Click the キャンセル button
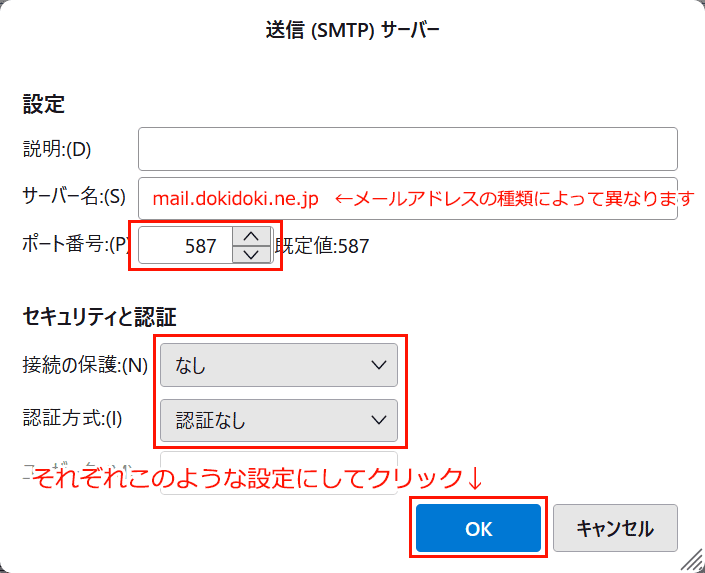Screen dimensions: 705x573 [x=615, y=528]
